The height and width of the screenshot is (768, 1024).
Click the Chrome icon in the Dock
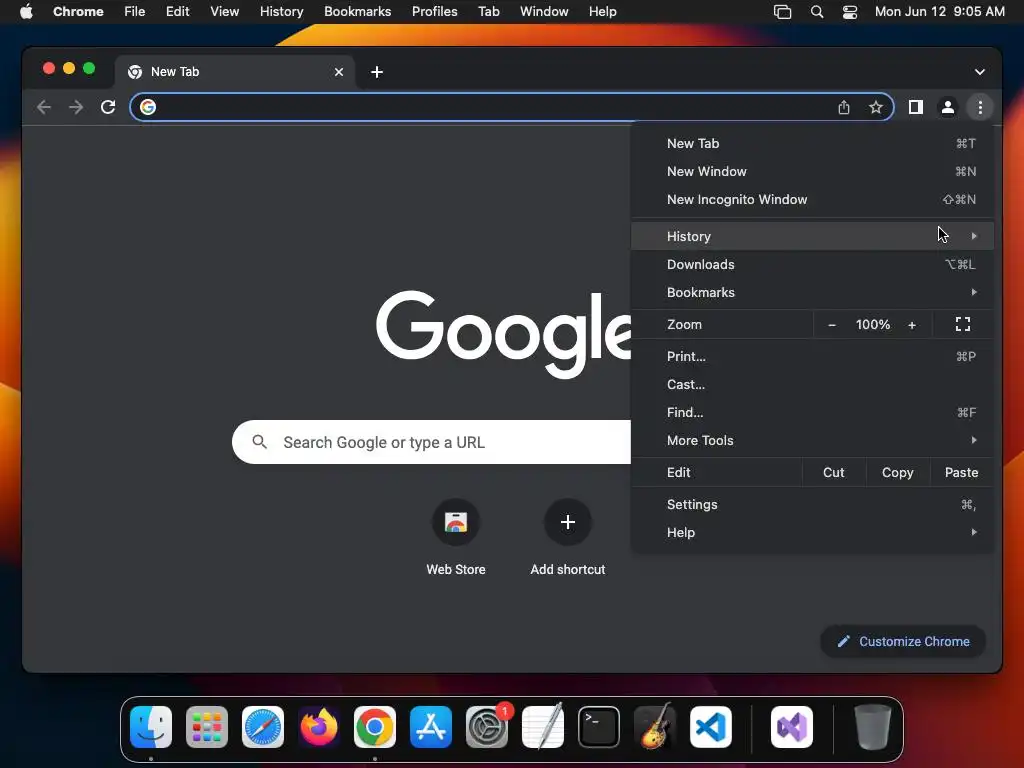click(x=375, y=727)
